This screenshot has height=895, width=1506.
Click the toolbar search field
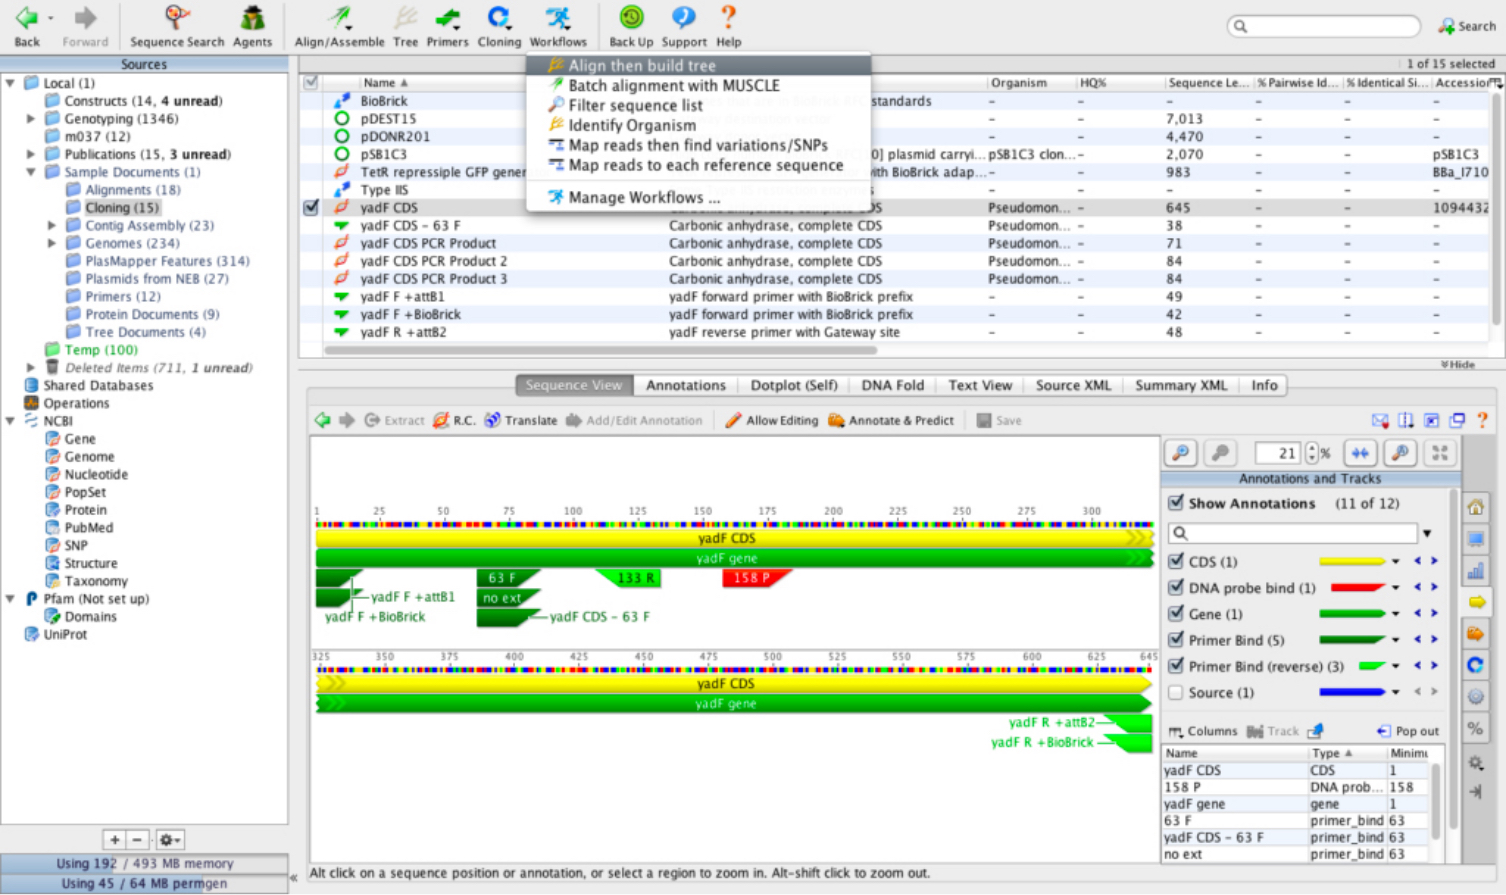tap(1324, 26)
